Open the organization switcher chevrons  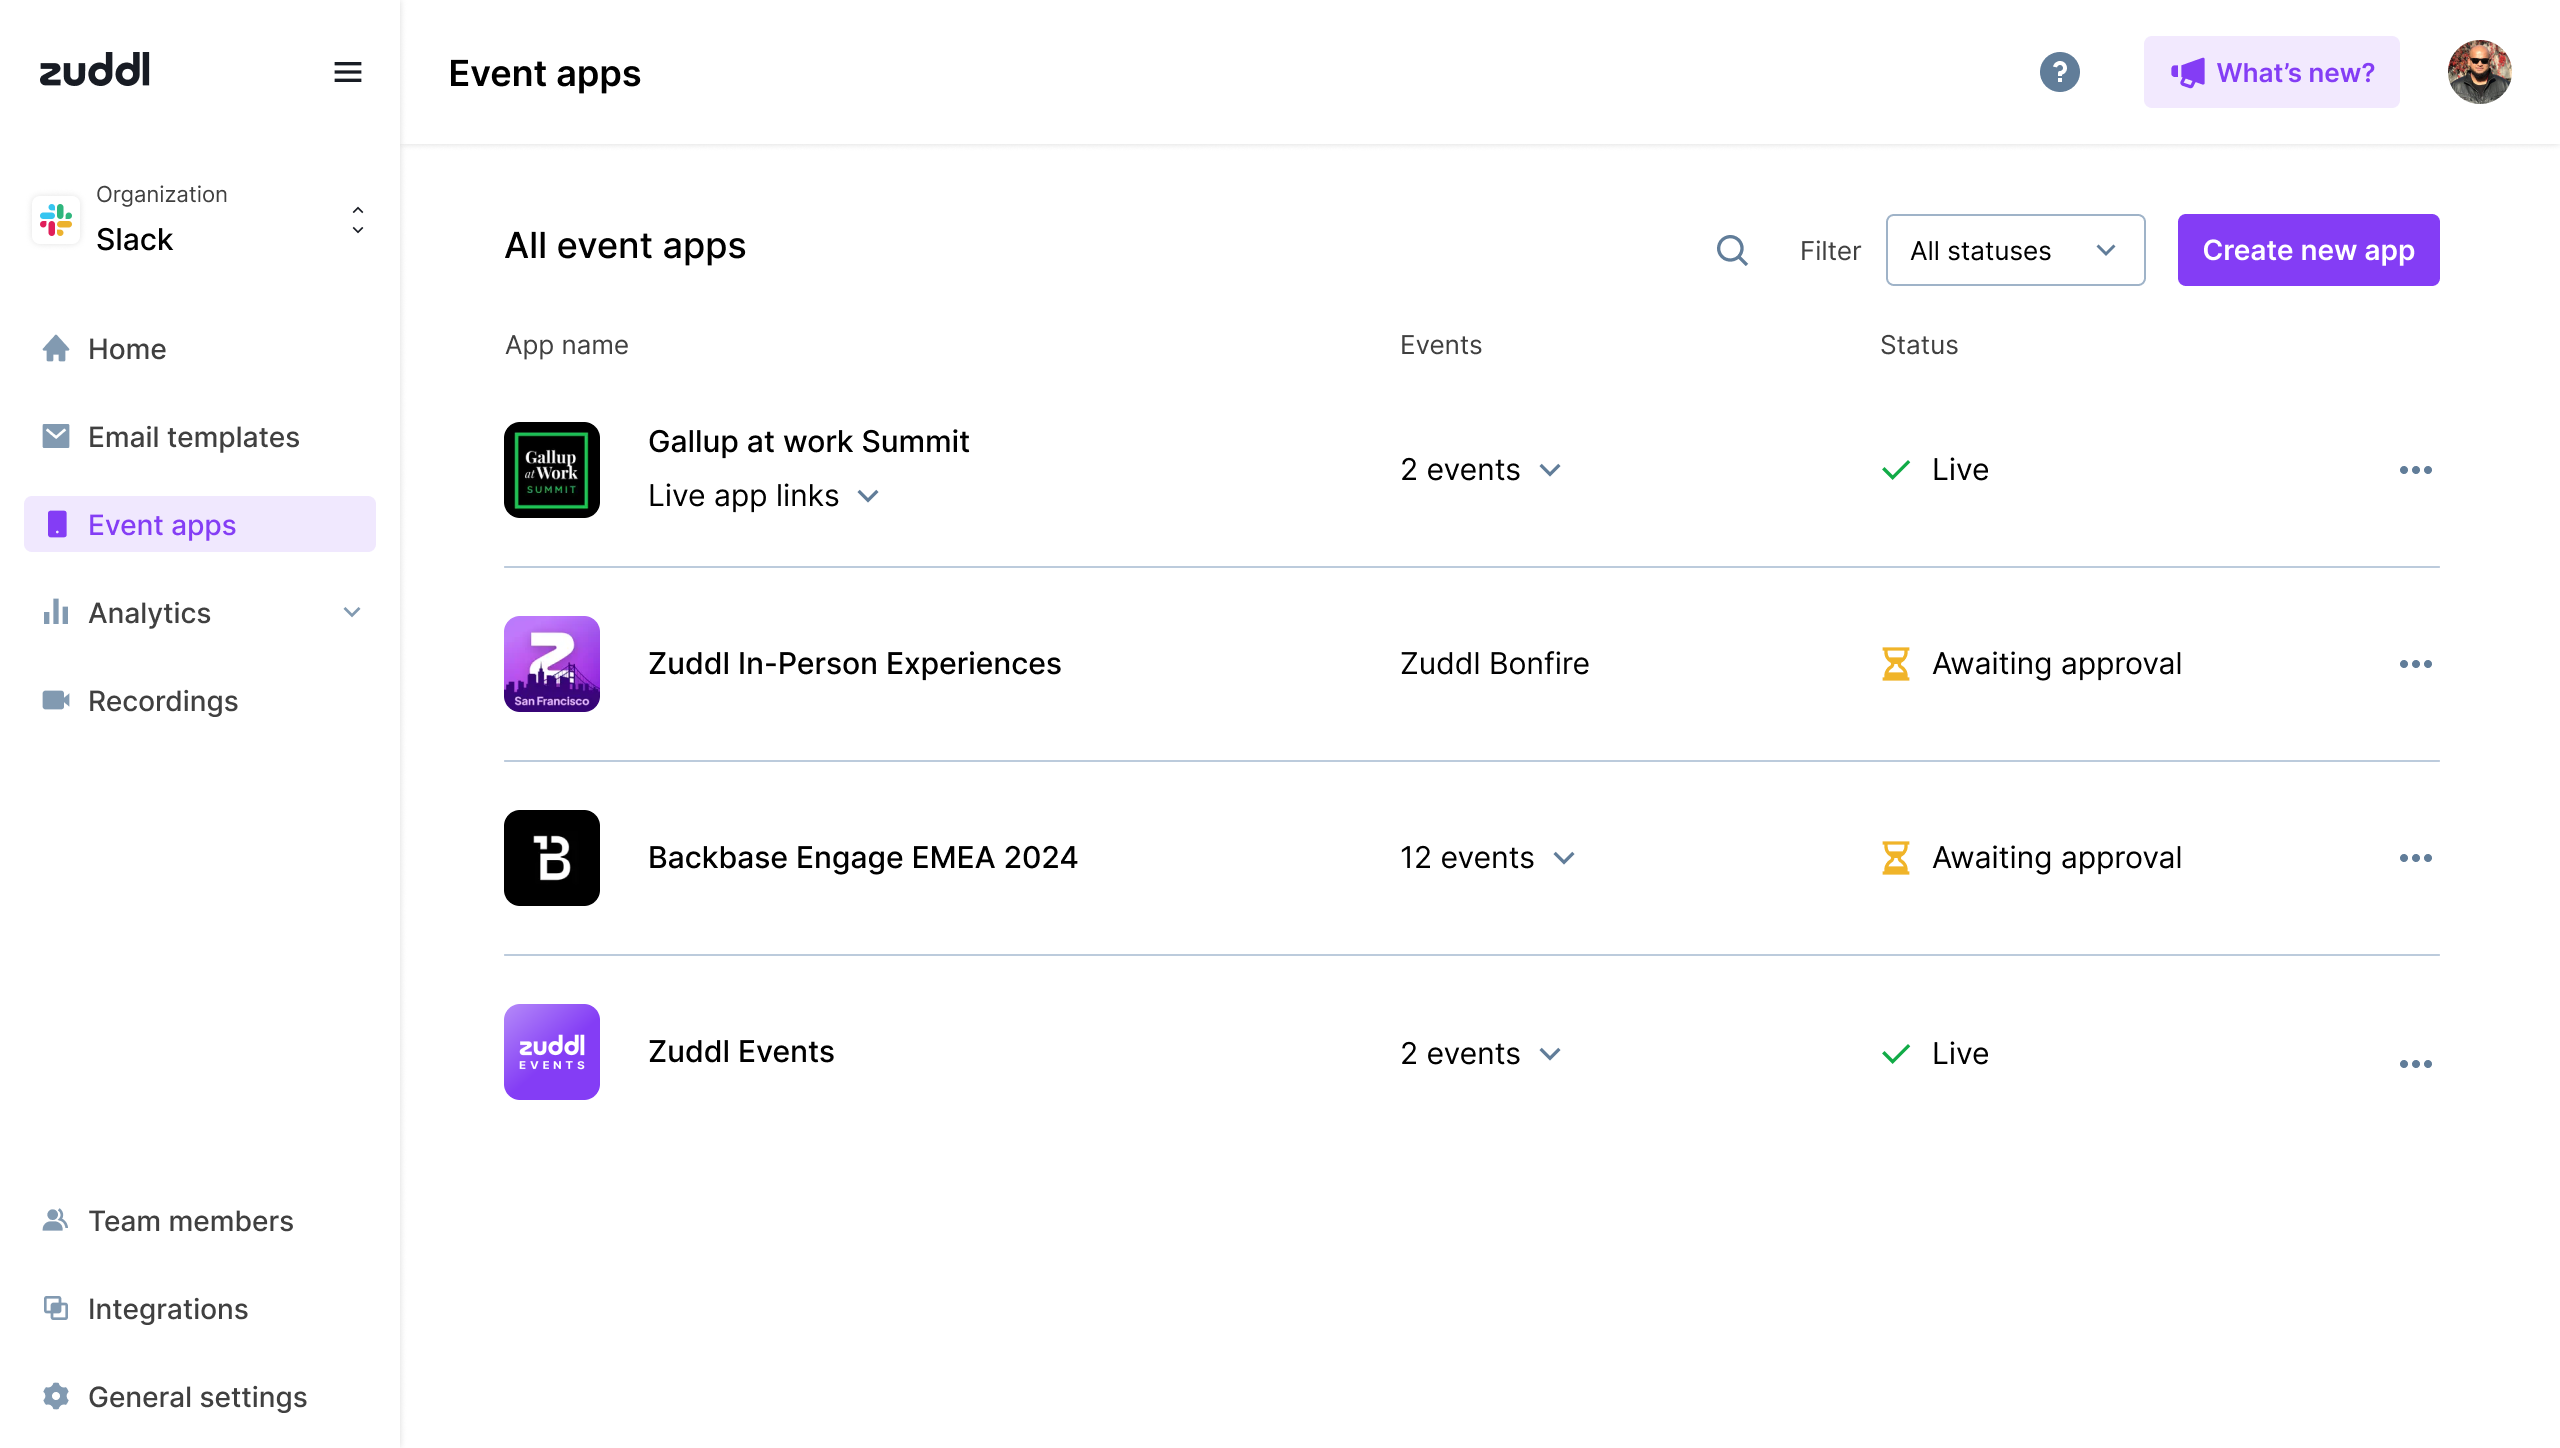[358, 220]
